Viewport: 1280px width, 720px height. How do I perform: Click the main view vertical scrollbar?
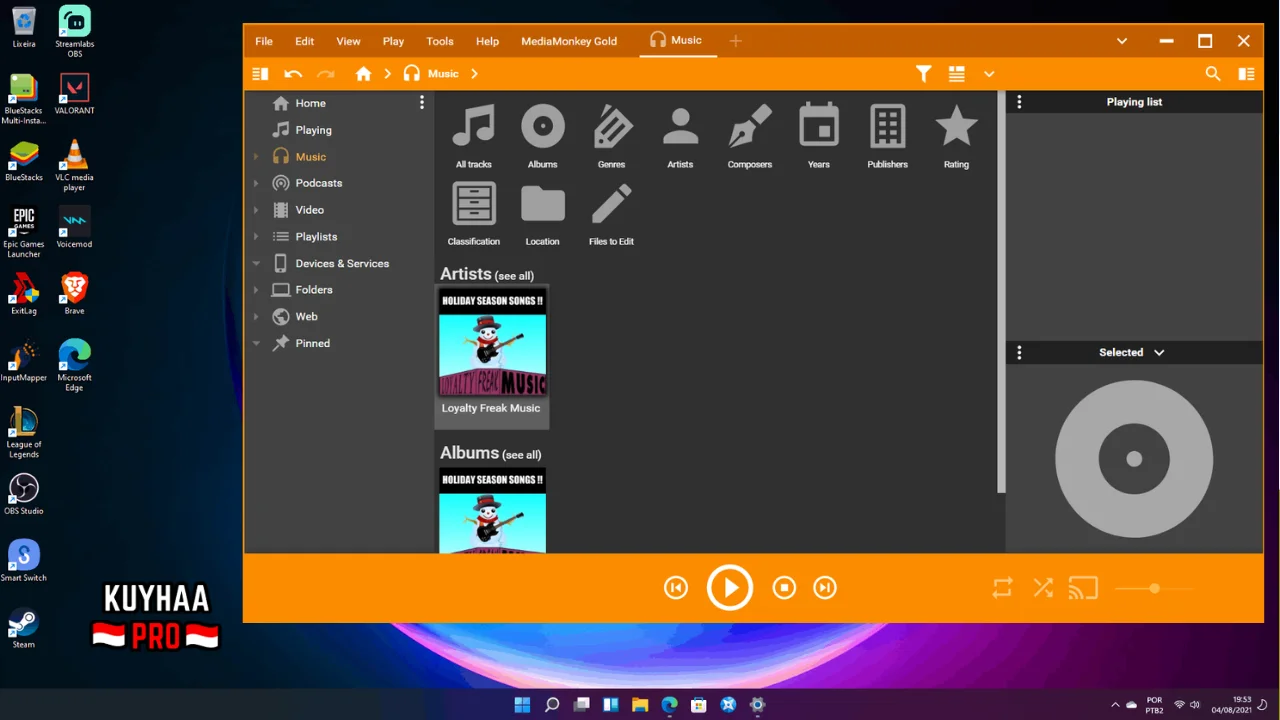coord(1001,292)
